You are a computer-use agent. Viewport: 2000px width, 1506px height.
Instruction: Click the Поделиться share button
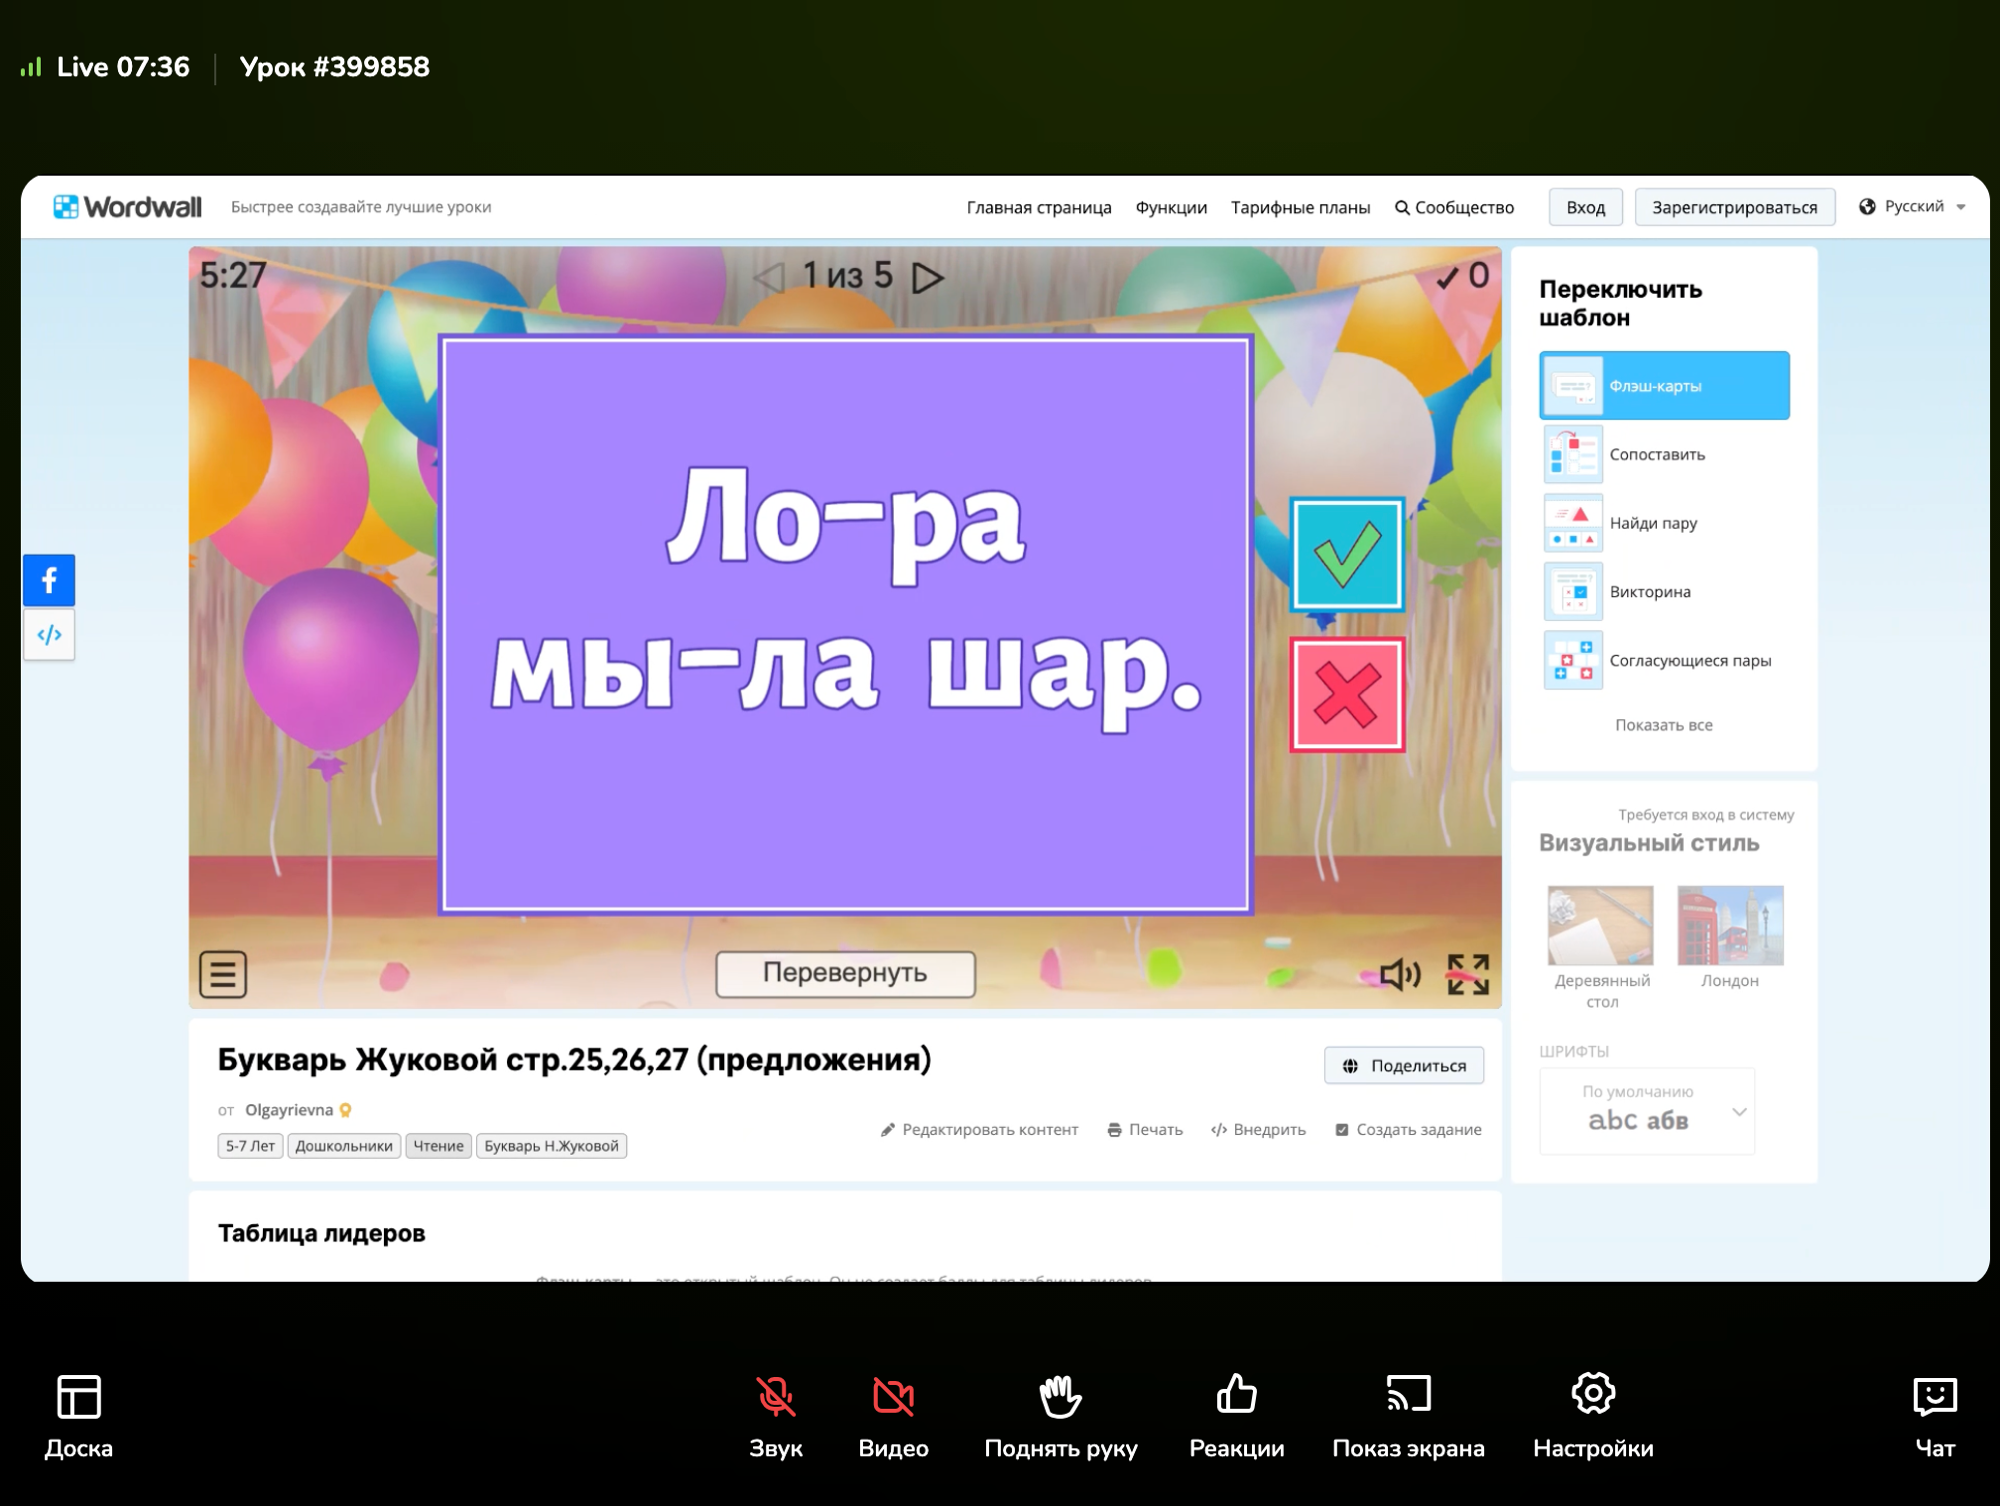point(1404,1065)
